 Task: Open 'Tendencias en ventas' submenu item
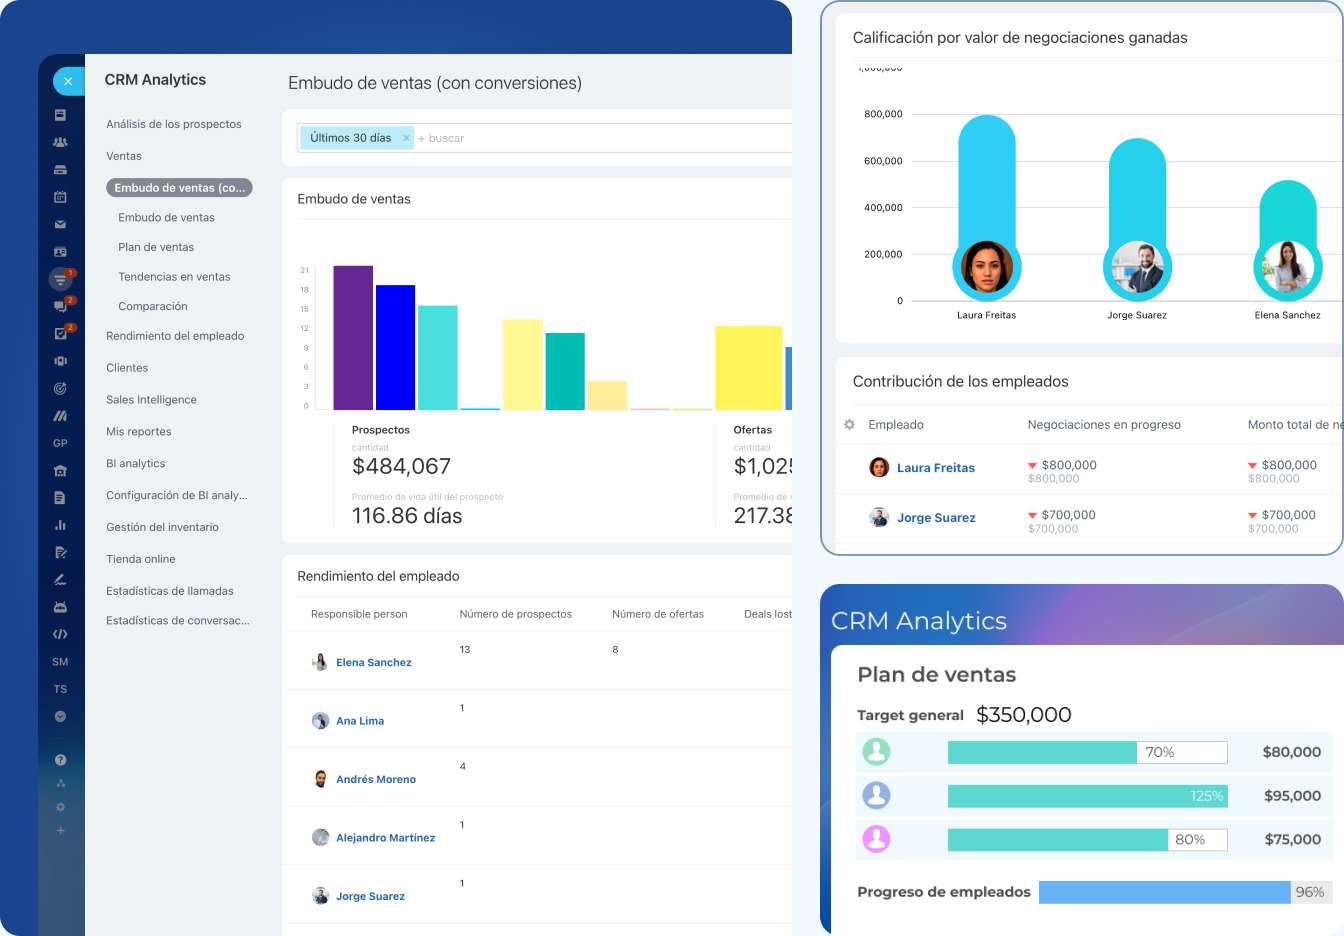[x=174, y=277]
